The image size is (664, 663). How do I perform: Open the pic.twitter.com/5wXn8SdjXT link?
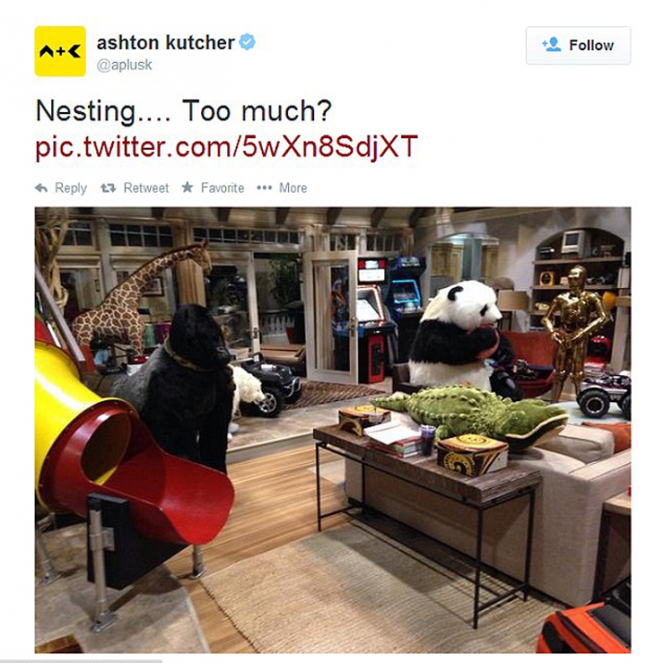[227, 146]
